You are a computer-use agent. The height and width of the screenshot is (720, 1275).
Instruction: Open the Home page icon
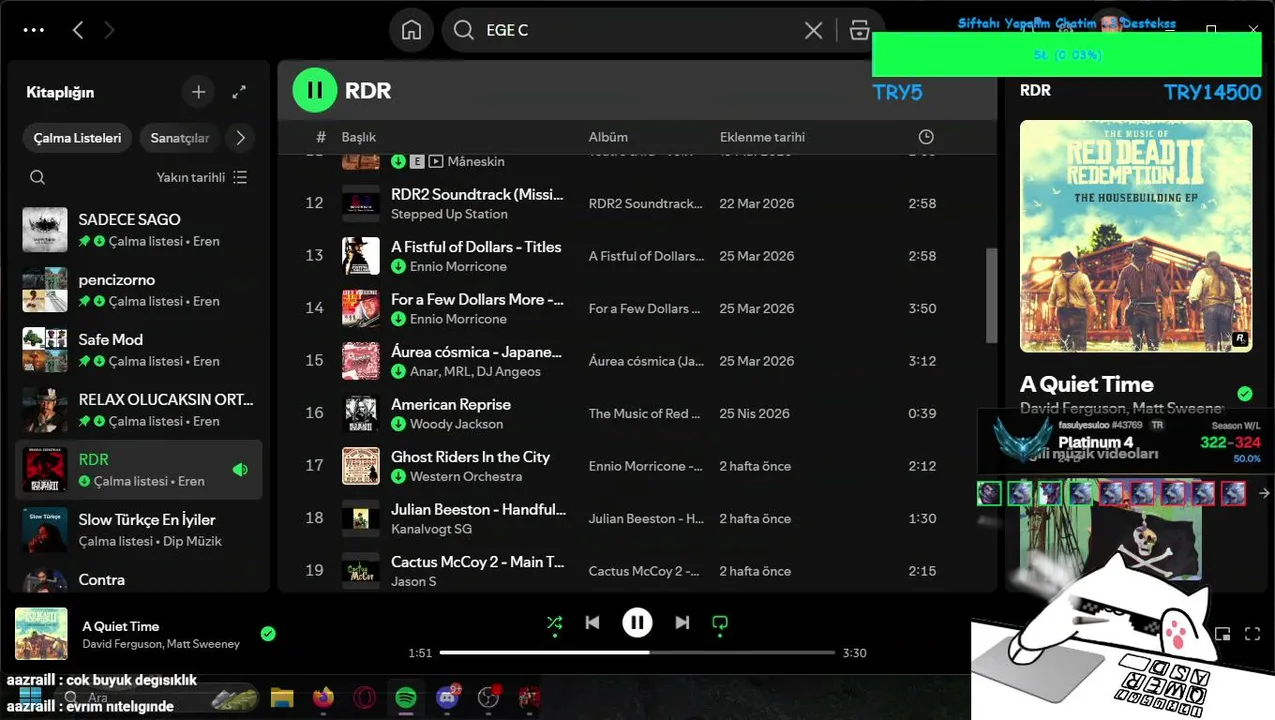click(411, 30)
